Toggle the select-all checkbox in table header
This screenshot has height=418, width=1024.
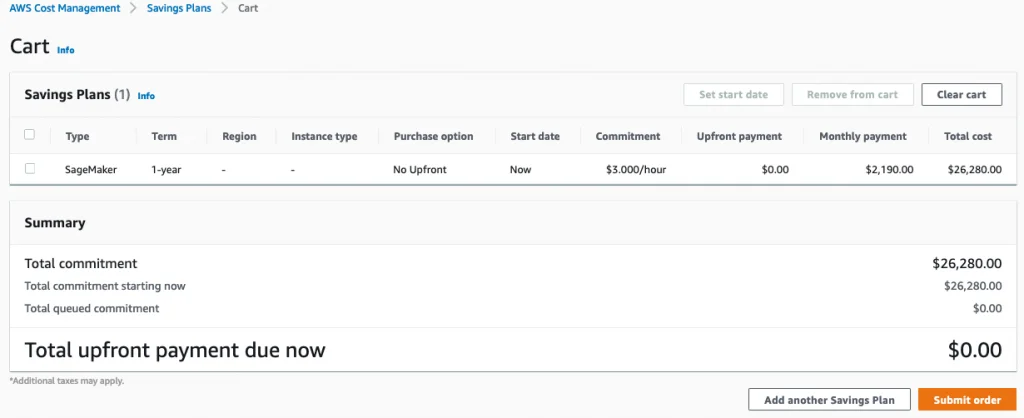pos(29,135)
